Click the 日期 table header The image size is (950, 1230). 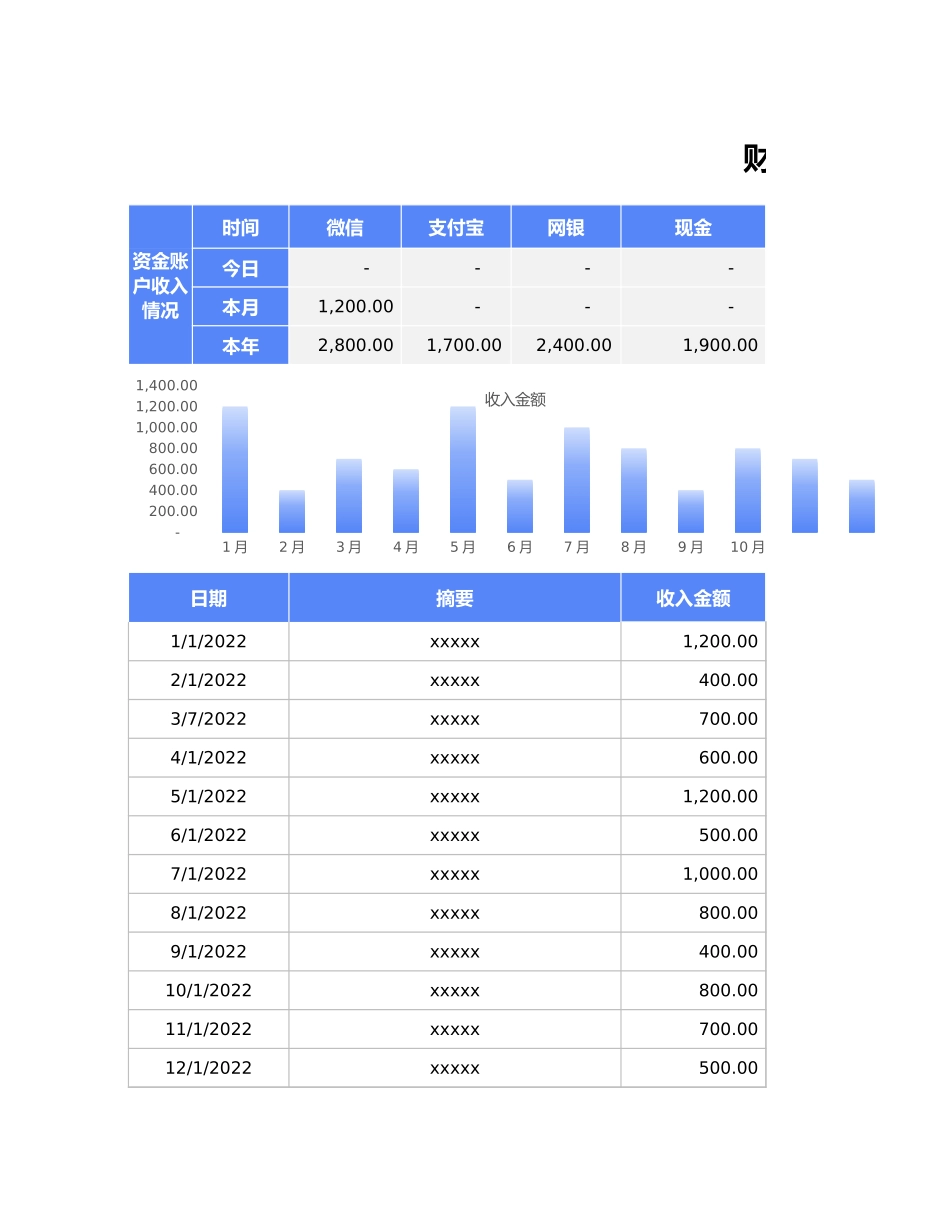tap(208, 597)
